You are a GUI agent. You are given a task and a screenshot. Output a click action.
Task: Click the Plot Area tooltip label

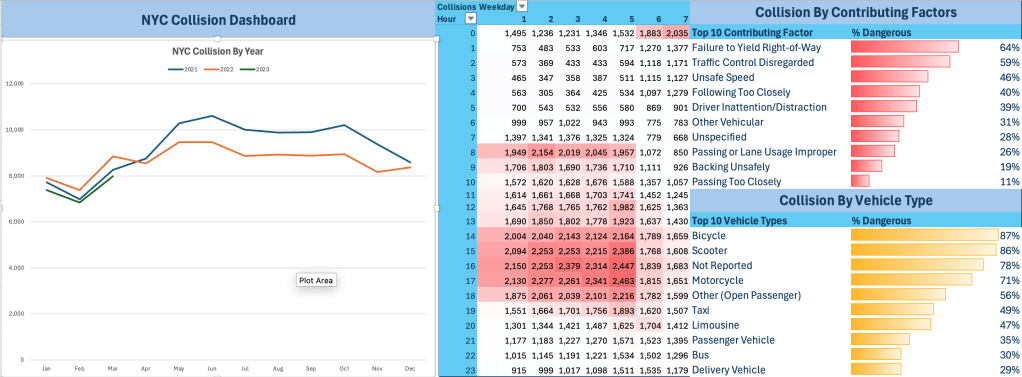(316, 280)
